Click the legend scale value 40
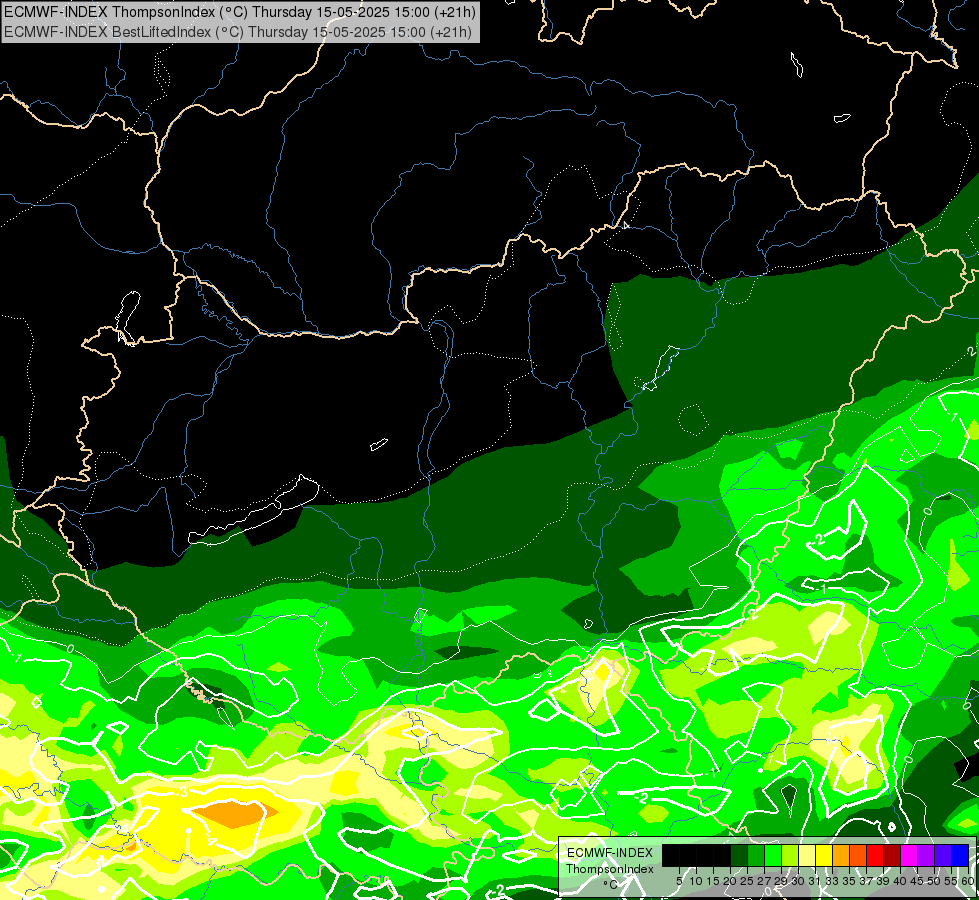This screenshot has height=900, width=979. pyautogui.click(x=900, y=881)
